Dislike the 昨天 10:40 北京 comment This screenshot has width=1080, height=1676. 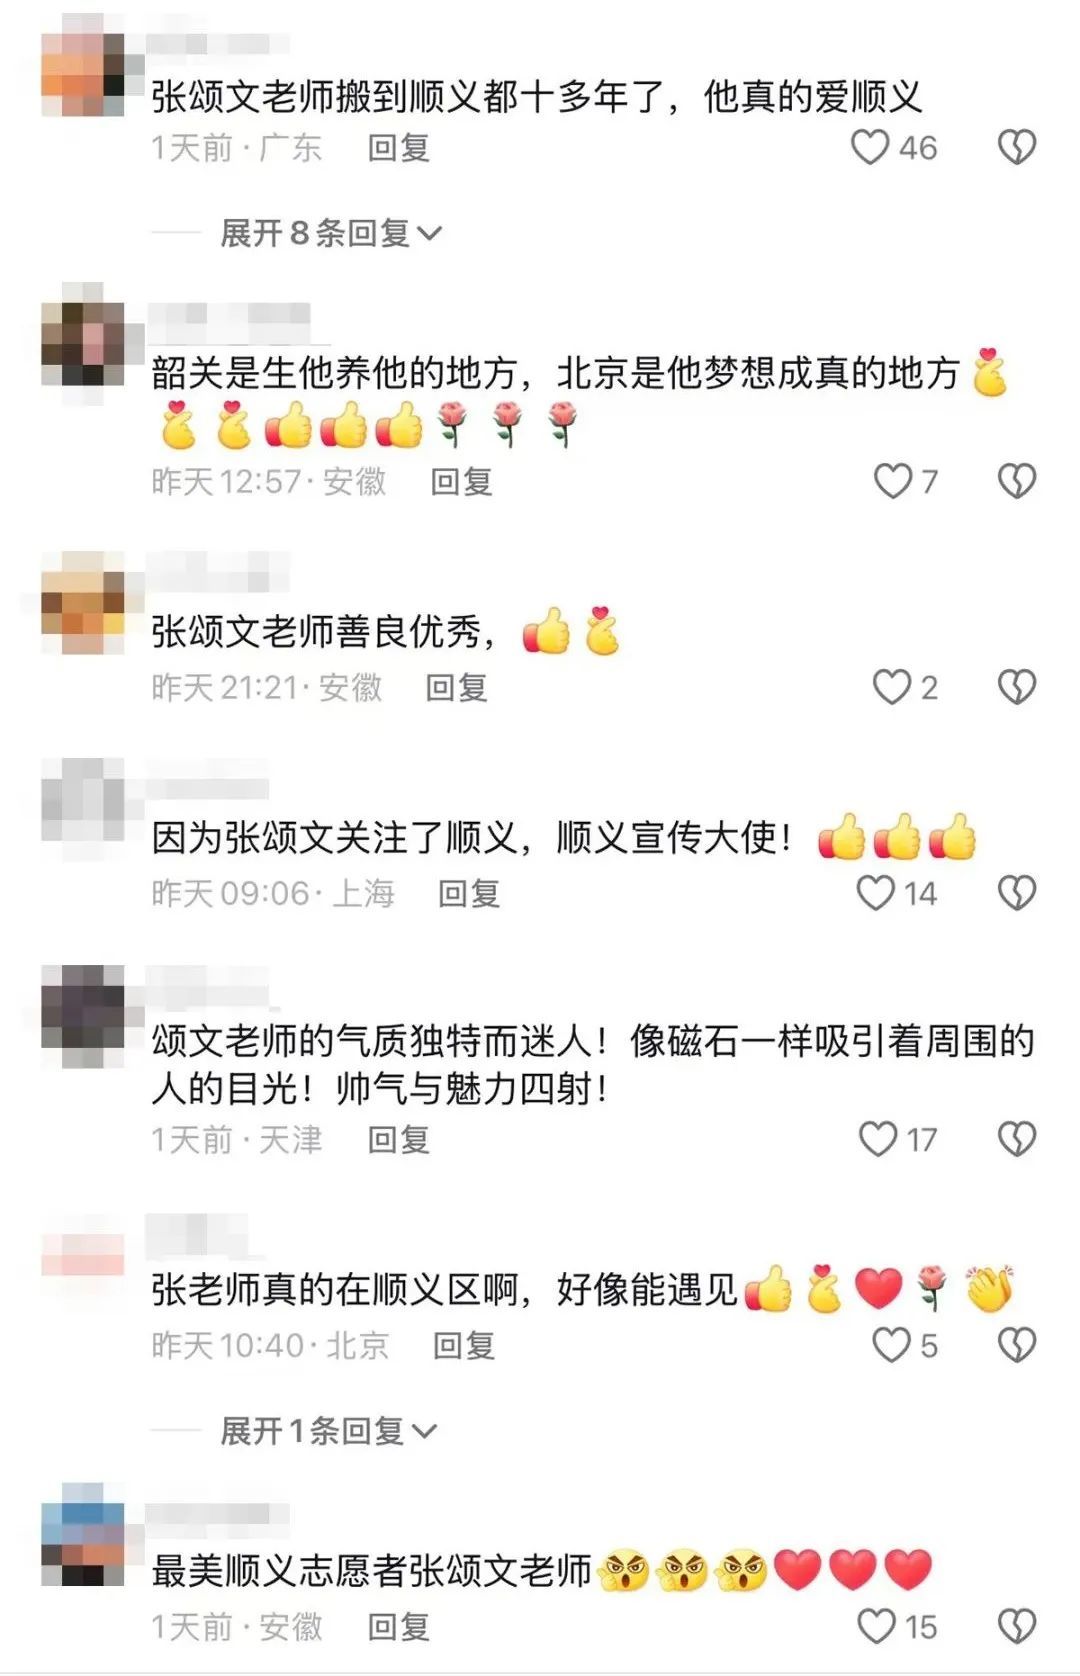pos(1017,1345)
